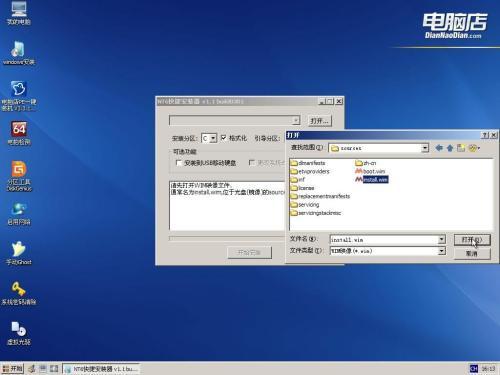Expand the image path dropdown in the installer window
The height and width of the screenshot is (375, 500).
[x=296, y=120]
